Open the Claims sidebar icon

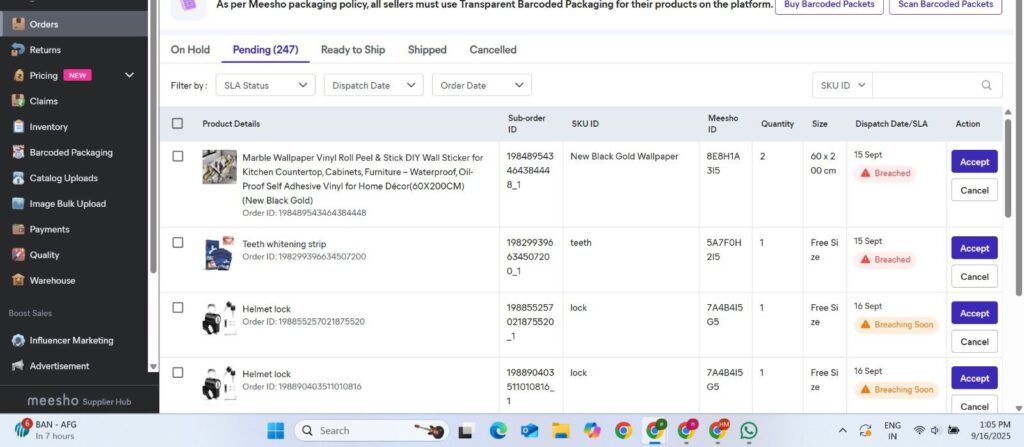(18, 101)
